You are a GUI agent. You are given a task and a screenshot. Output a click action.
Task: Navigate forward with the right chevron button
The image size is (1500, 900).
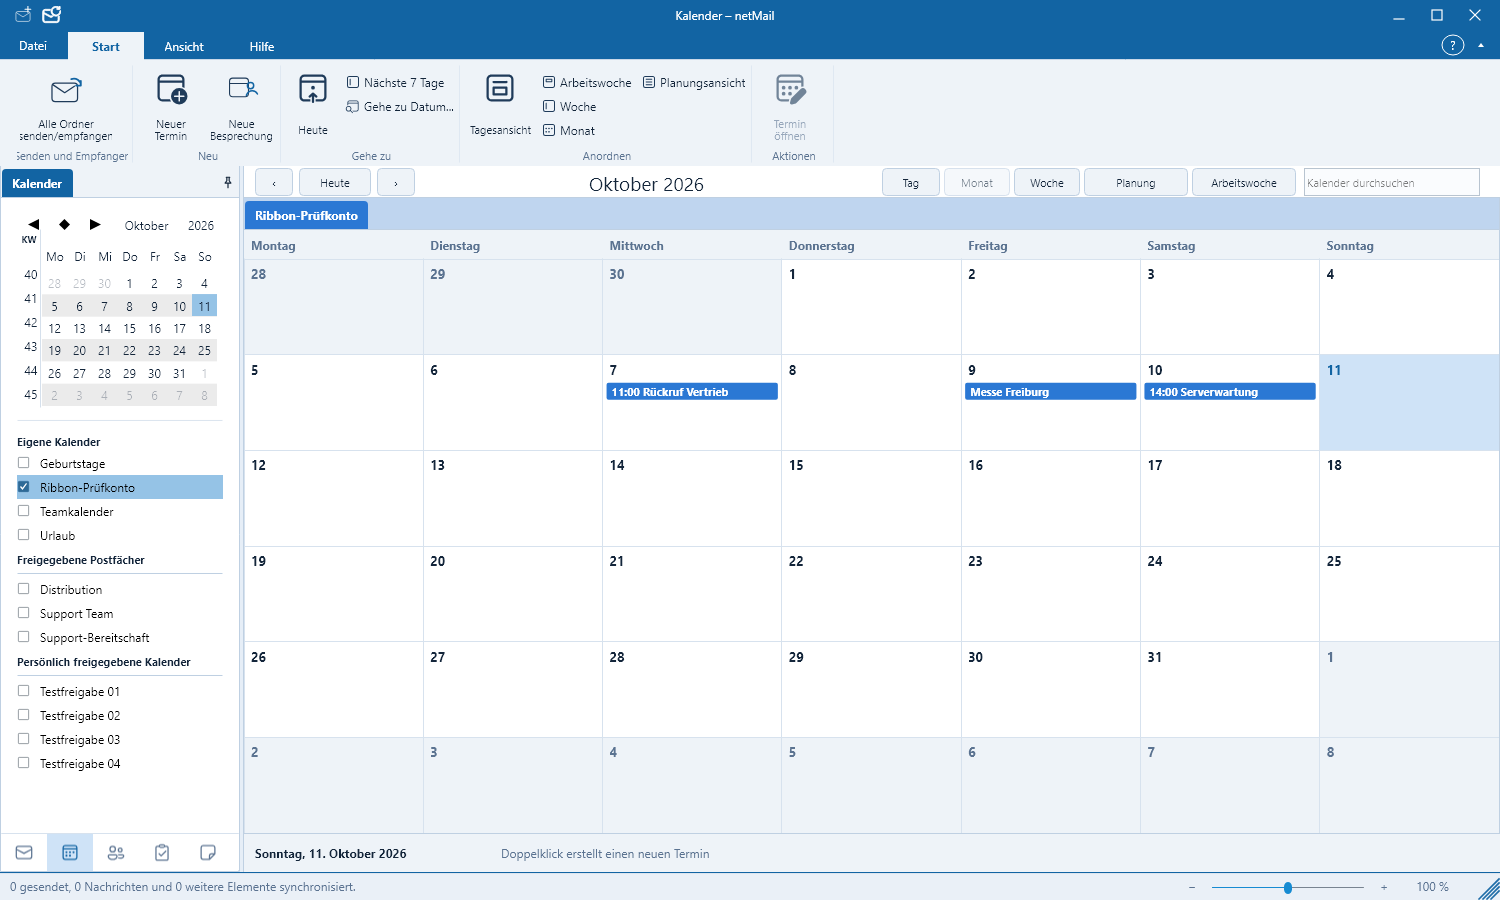[x=396, y=183]
